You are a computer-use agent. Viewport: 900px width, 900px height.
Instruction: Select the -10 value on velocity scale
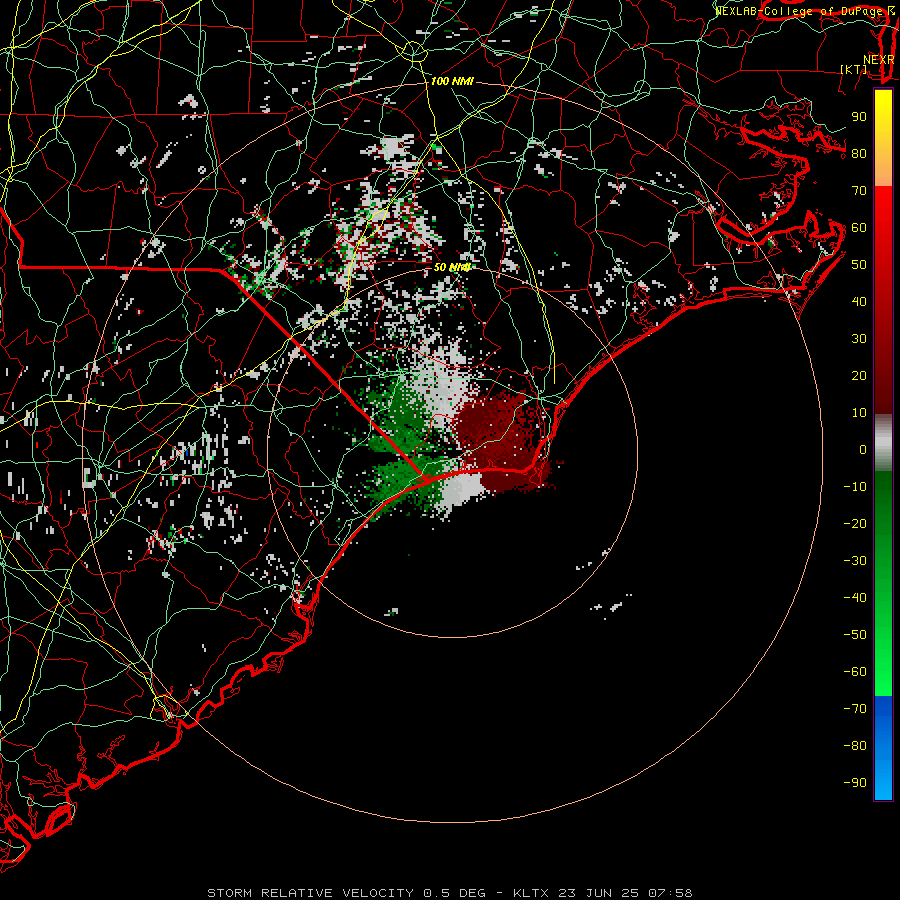[855, 487]
